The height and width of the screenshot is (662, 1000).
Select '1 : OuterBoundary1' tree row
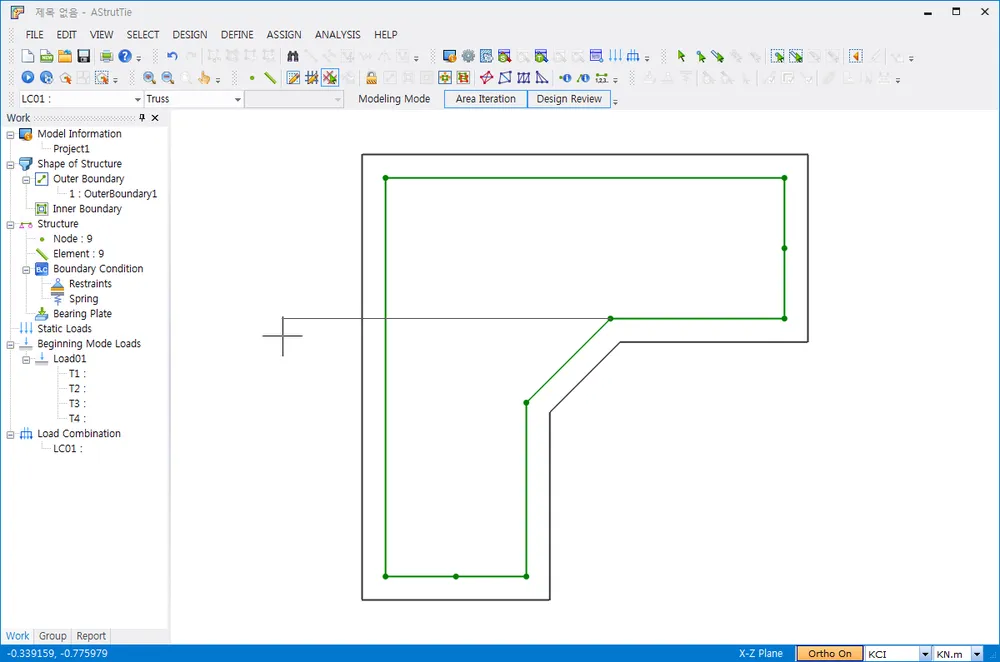(x=113, y=194)
